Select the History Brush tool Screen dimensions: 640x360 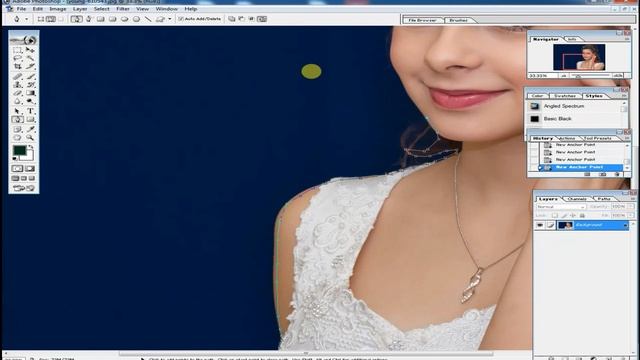point(30,85)
